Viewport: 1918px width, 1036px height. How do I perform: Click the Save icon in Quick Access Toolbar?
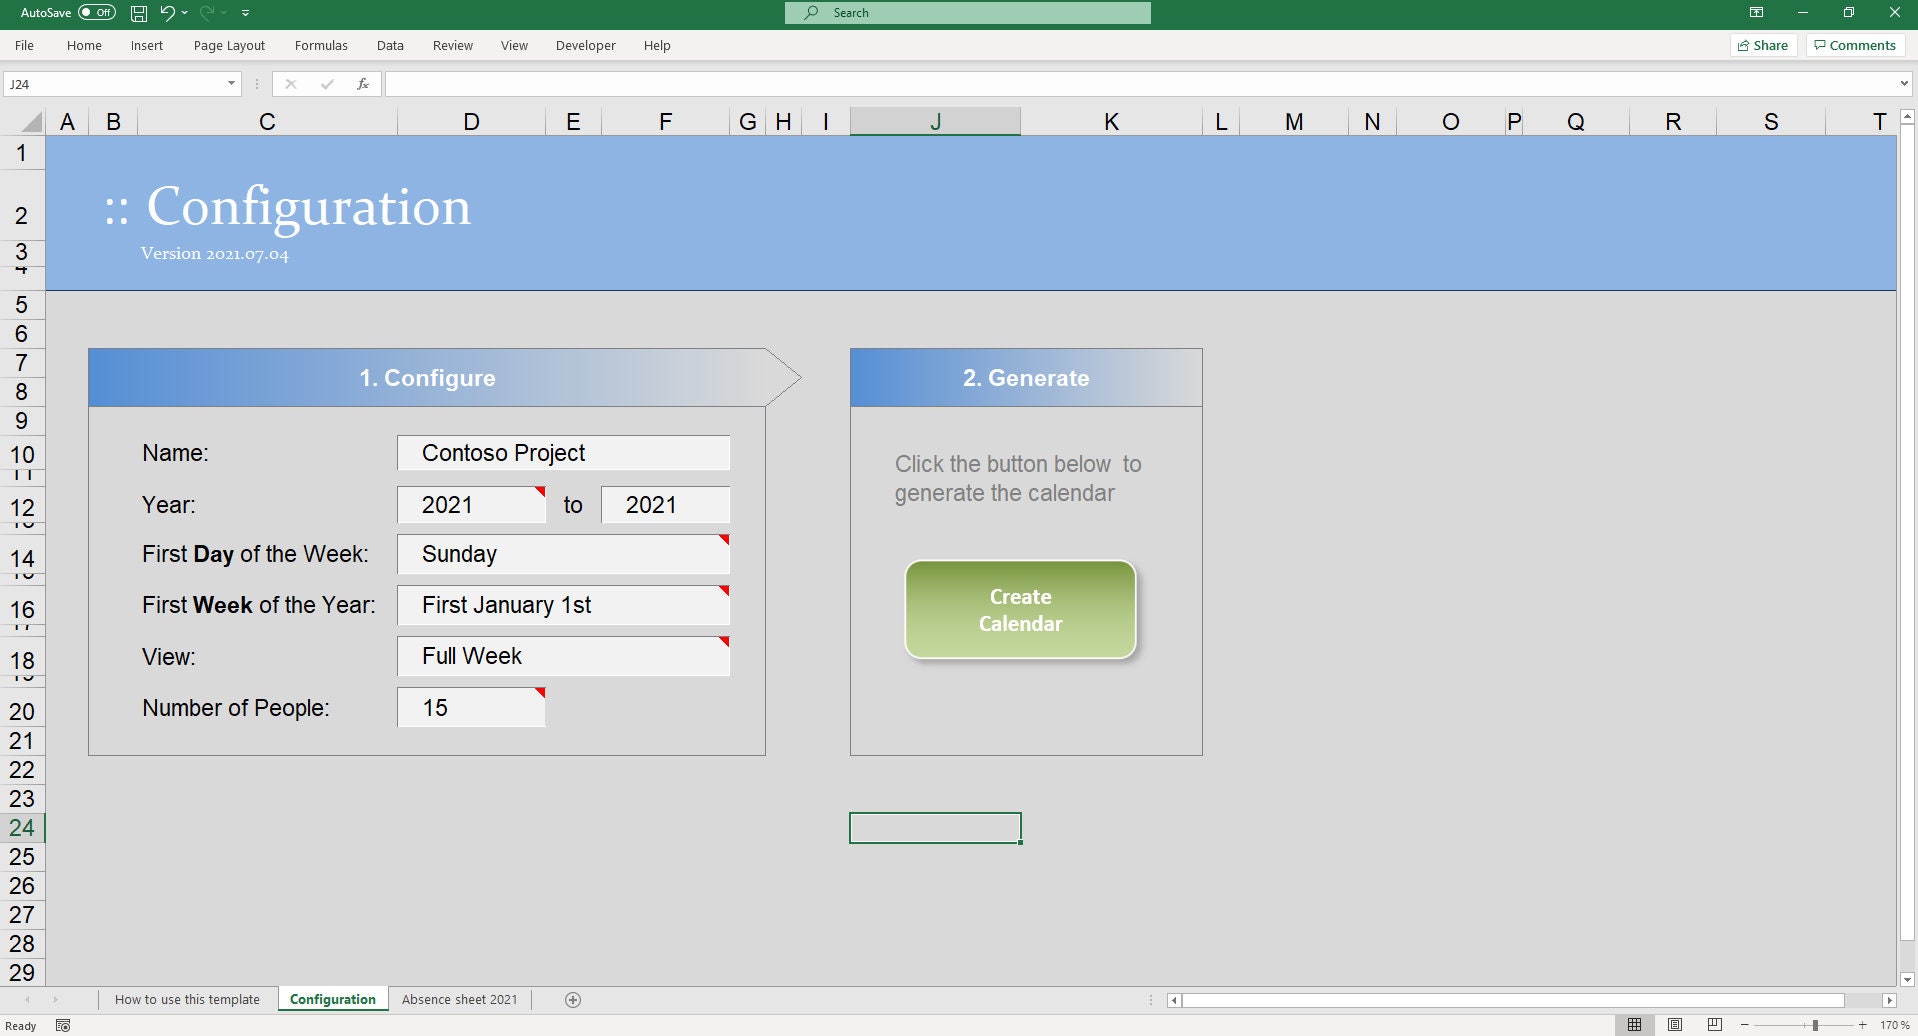point(138,13)
